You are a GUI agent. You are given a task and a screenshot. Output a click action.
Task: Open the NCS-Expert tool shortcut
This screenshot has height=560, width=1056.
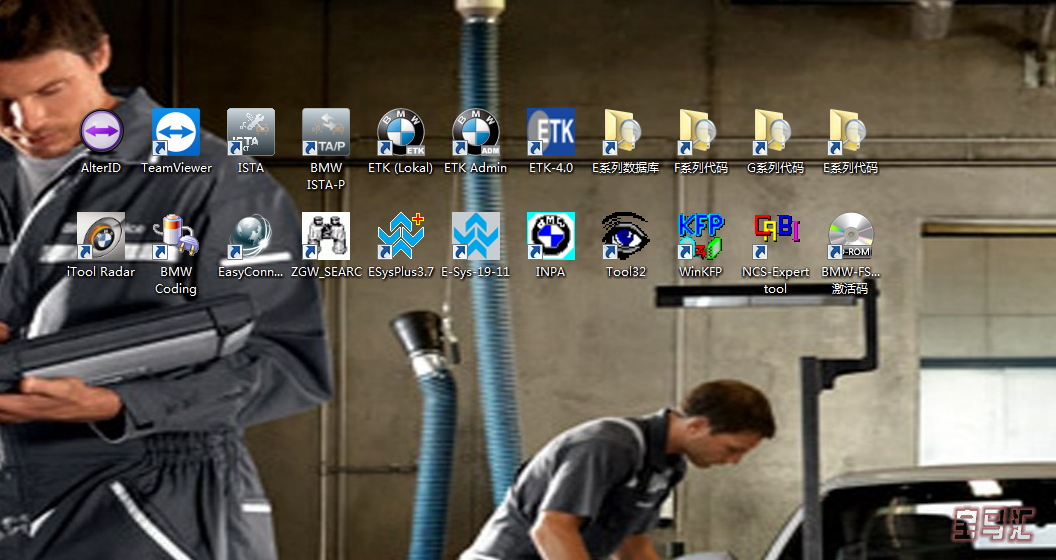point(775,236)
